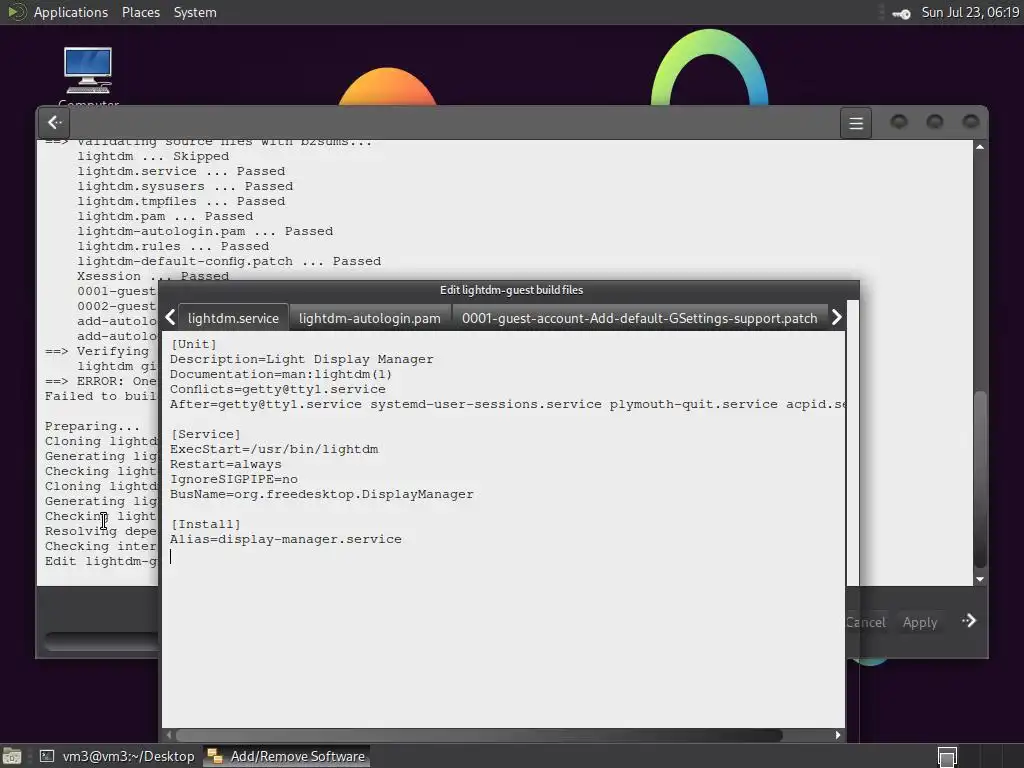The image size is (1024, 768).
Task: Click the editor horizontal scrollbar thumb
Action: tap(479, 735)
